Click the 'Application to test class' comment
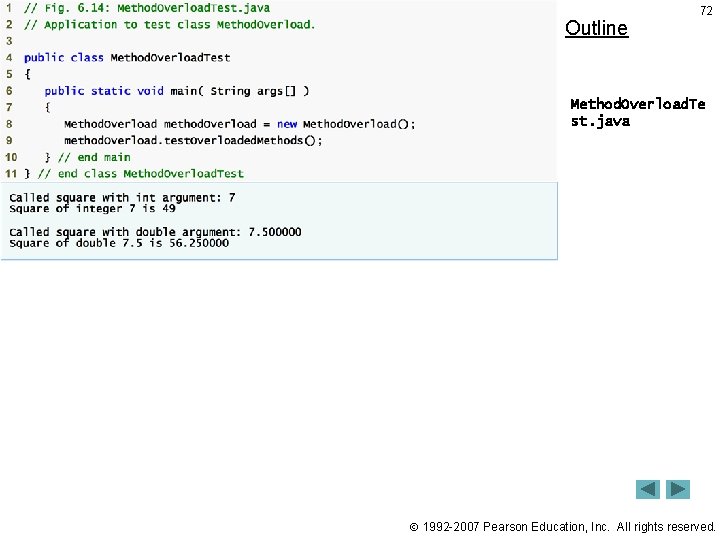720x540 pixels. (169, 25)
